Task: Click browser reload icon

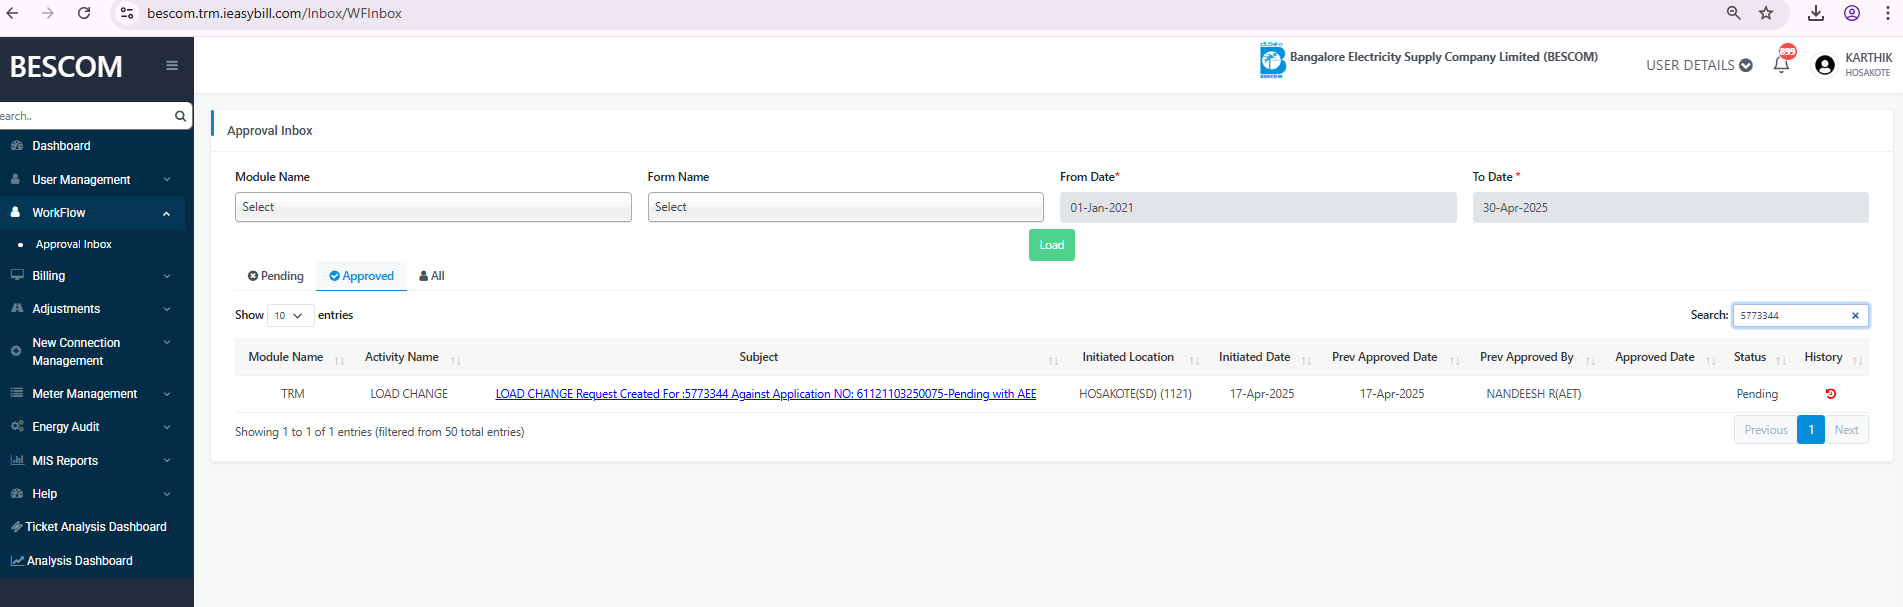Action: pyautogui.click(x=84, y=13)
